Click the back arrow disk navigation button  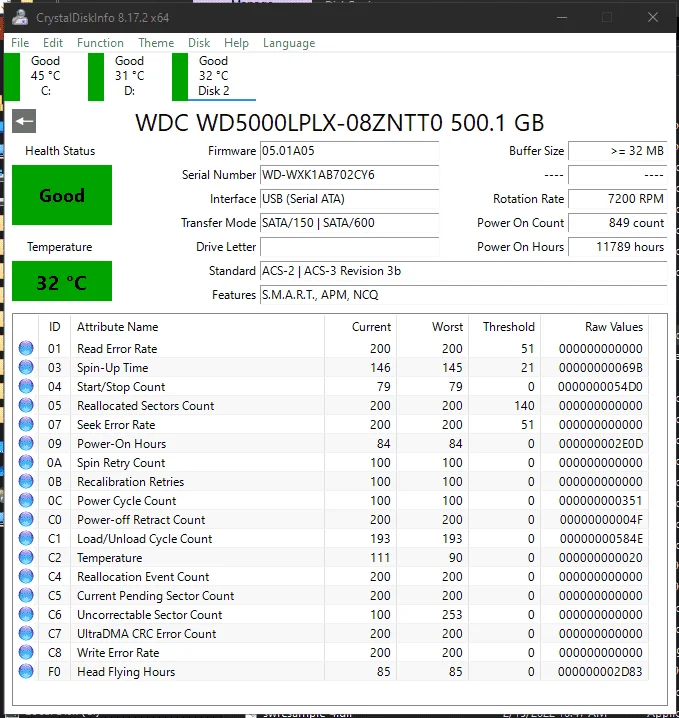[x=24, y=121]
